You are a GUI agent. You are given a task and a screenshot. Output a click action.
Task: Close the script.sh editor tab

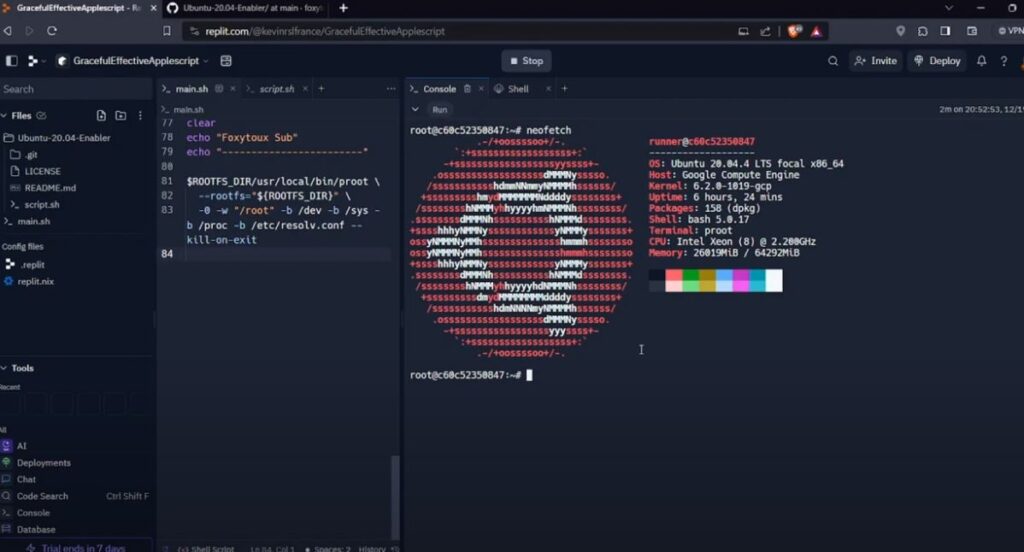pyautogui.click(x=305, y=89)
